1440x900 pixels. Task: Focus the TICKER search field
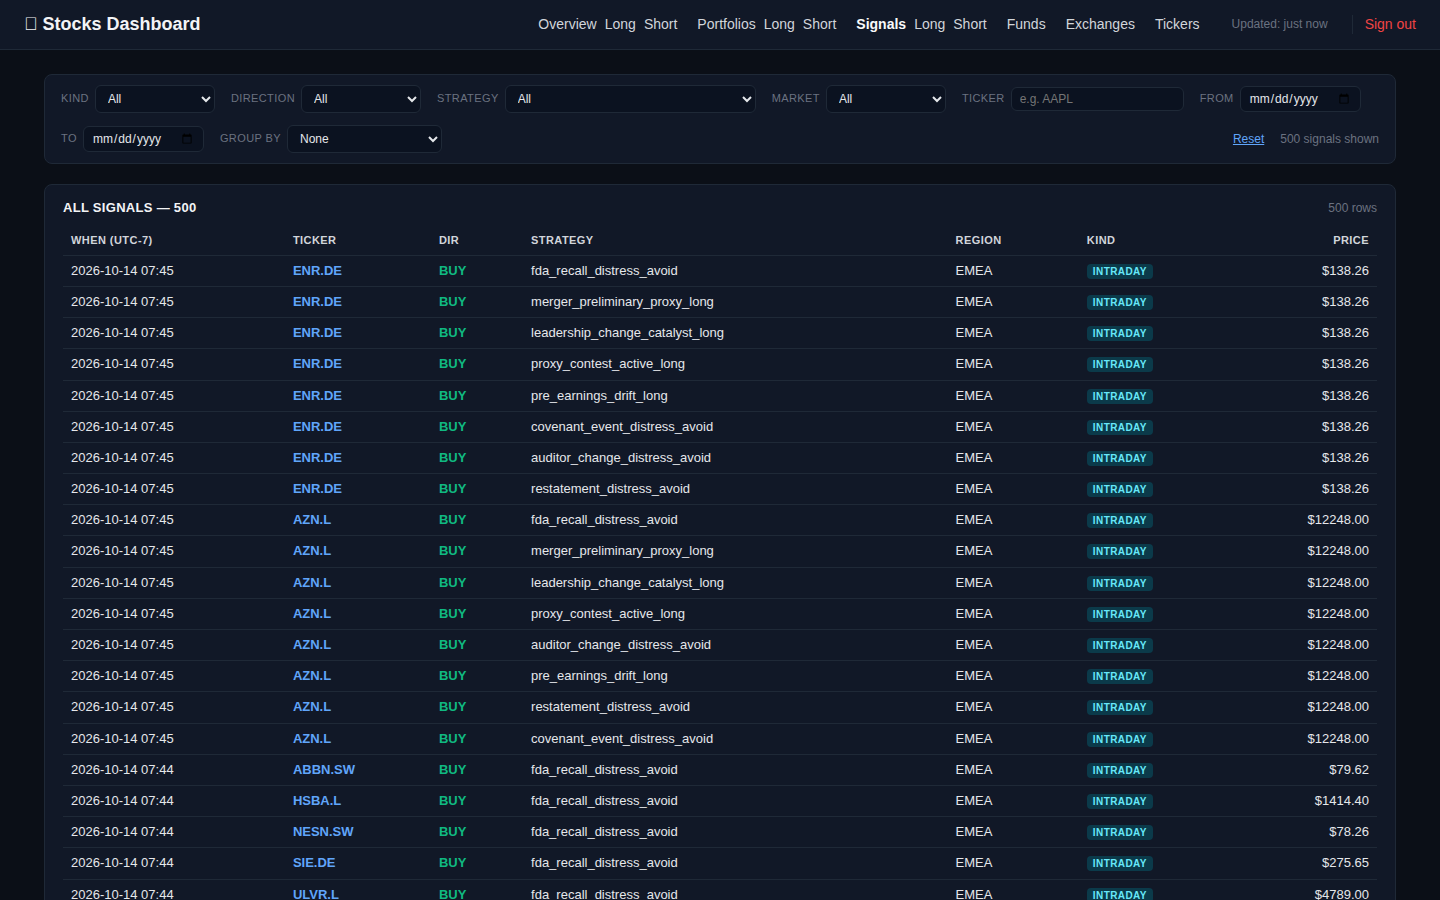(1097, 99)
